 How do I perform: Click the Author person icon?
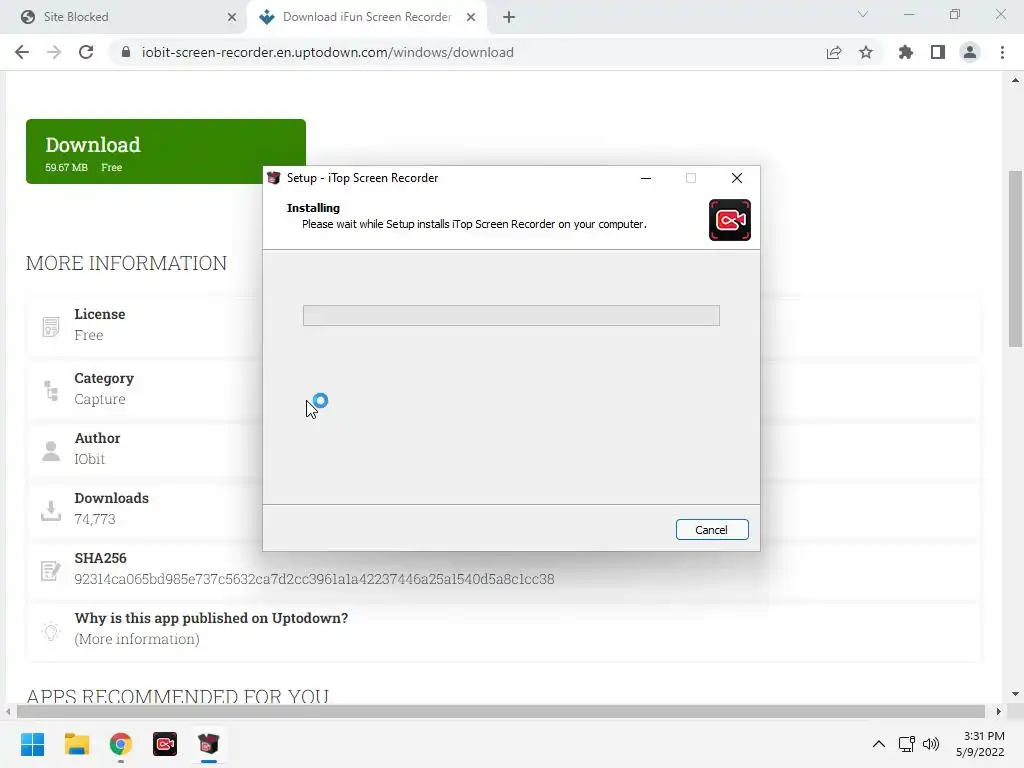(51, 451)
